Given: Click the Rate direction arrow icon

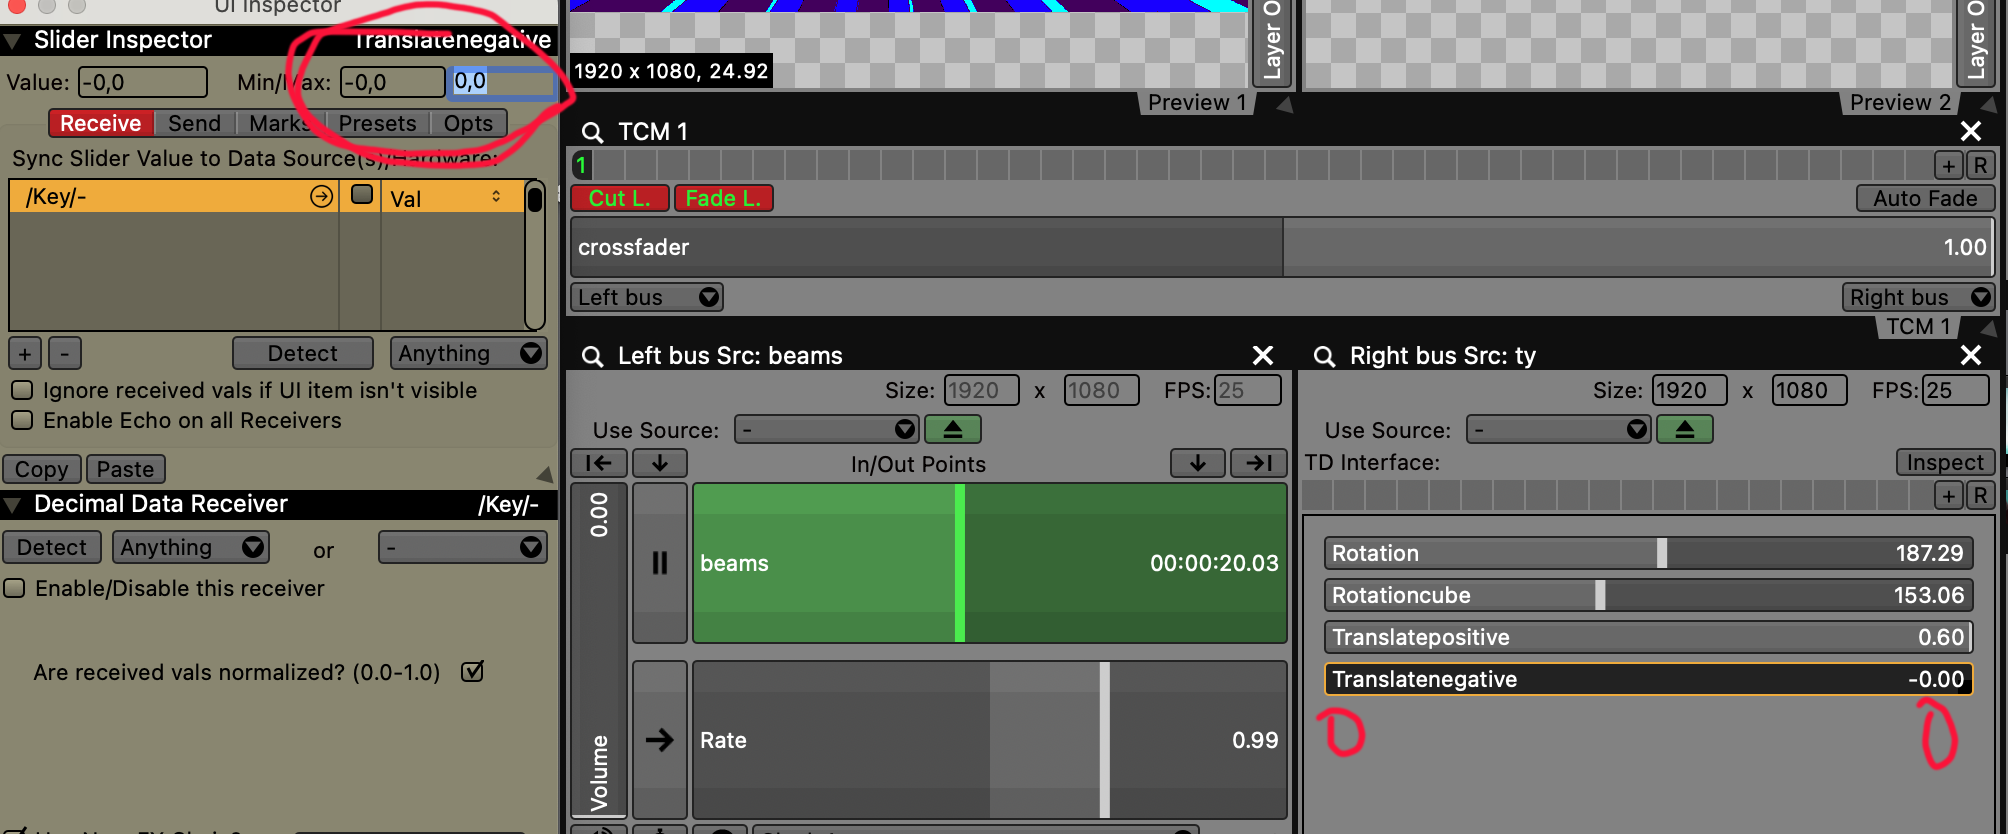Looking at the screenshot, I should coord(660,740).
